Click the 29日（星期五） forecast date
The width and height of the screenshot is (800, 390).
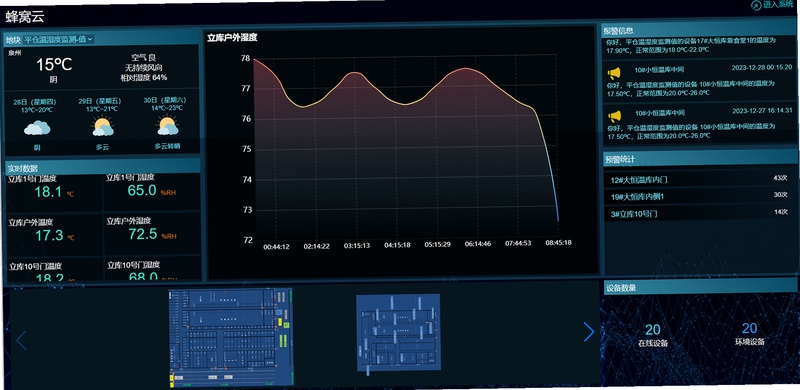pyautogui.click(x=99, y=101)
